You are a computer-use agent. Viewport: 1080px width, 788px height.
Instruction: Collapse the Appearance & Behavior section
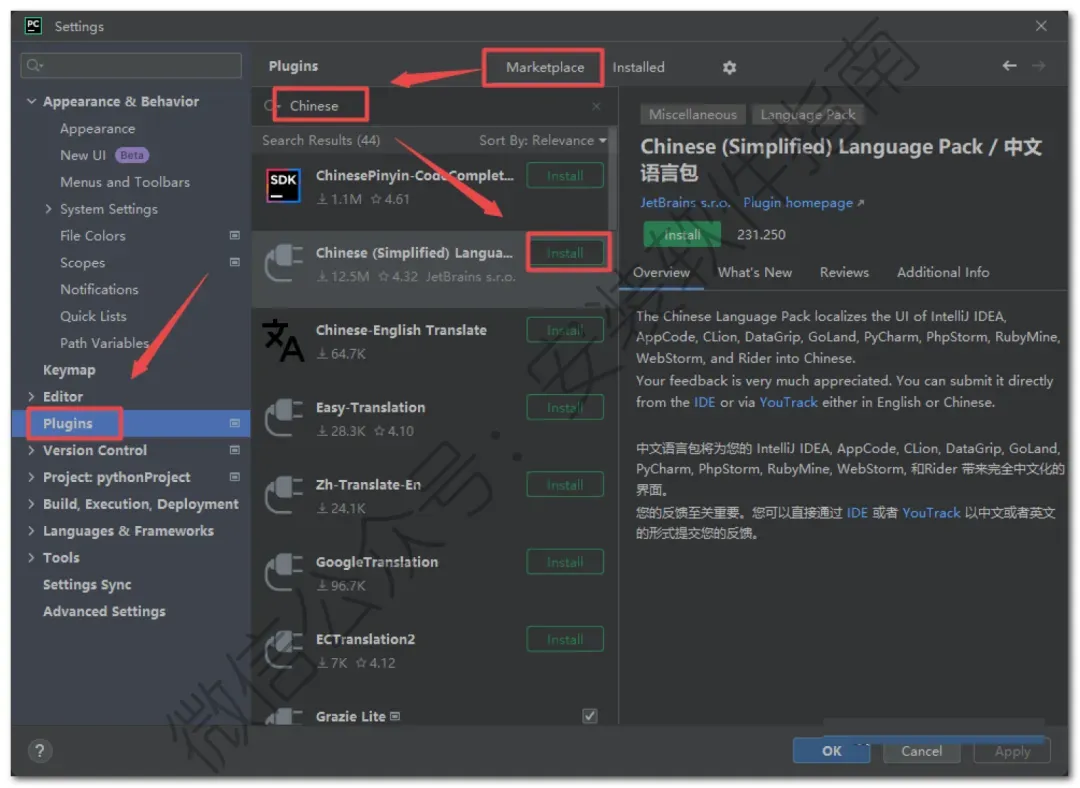click(x=31, y=101)
